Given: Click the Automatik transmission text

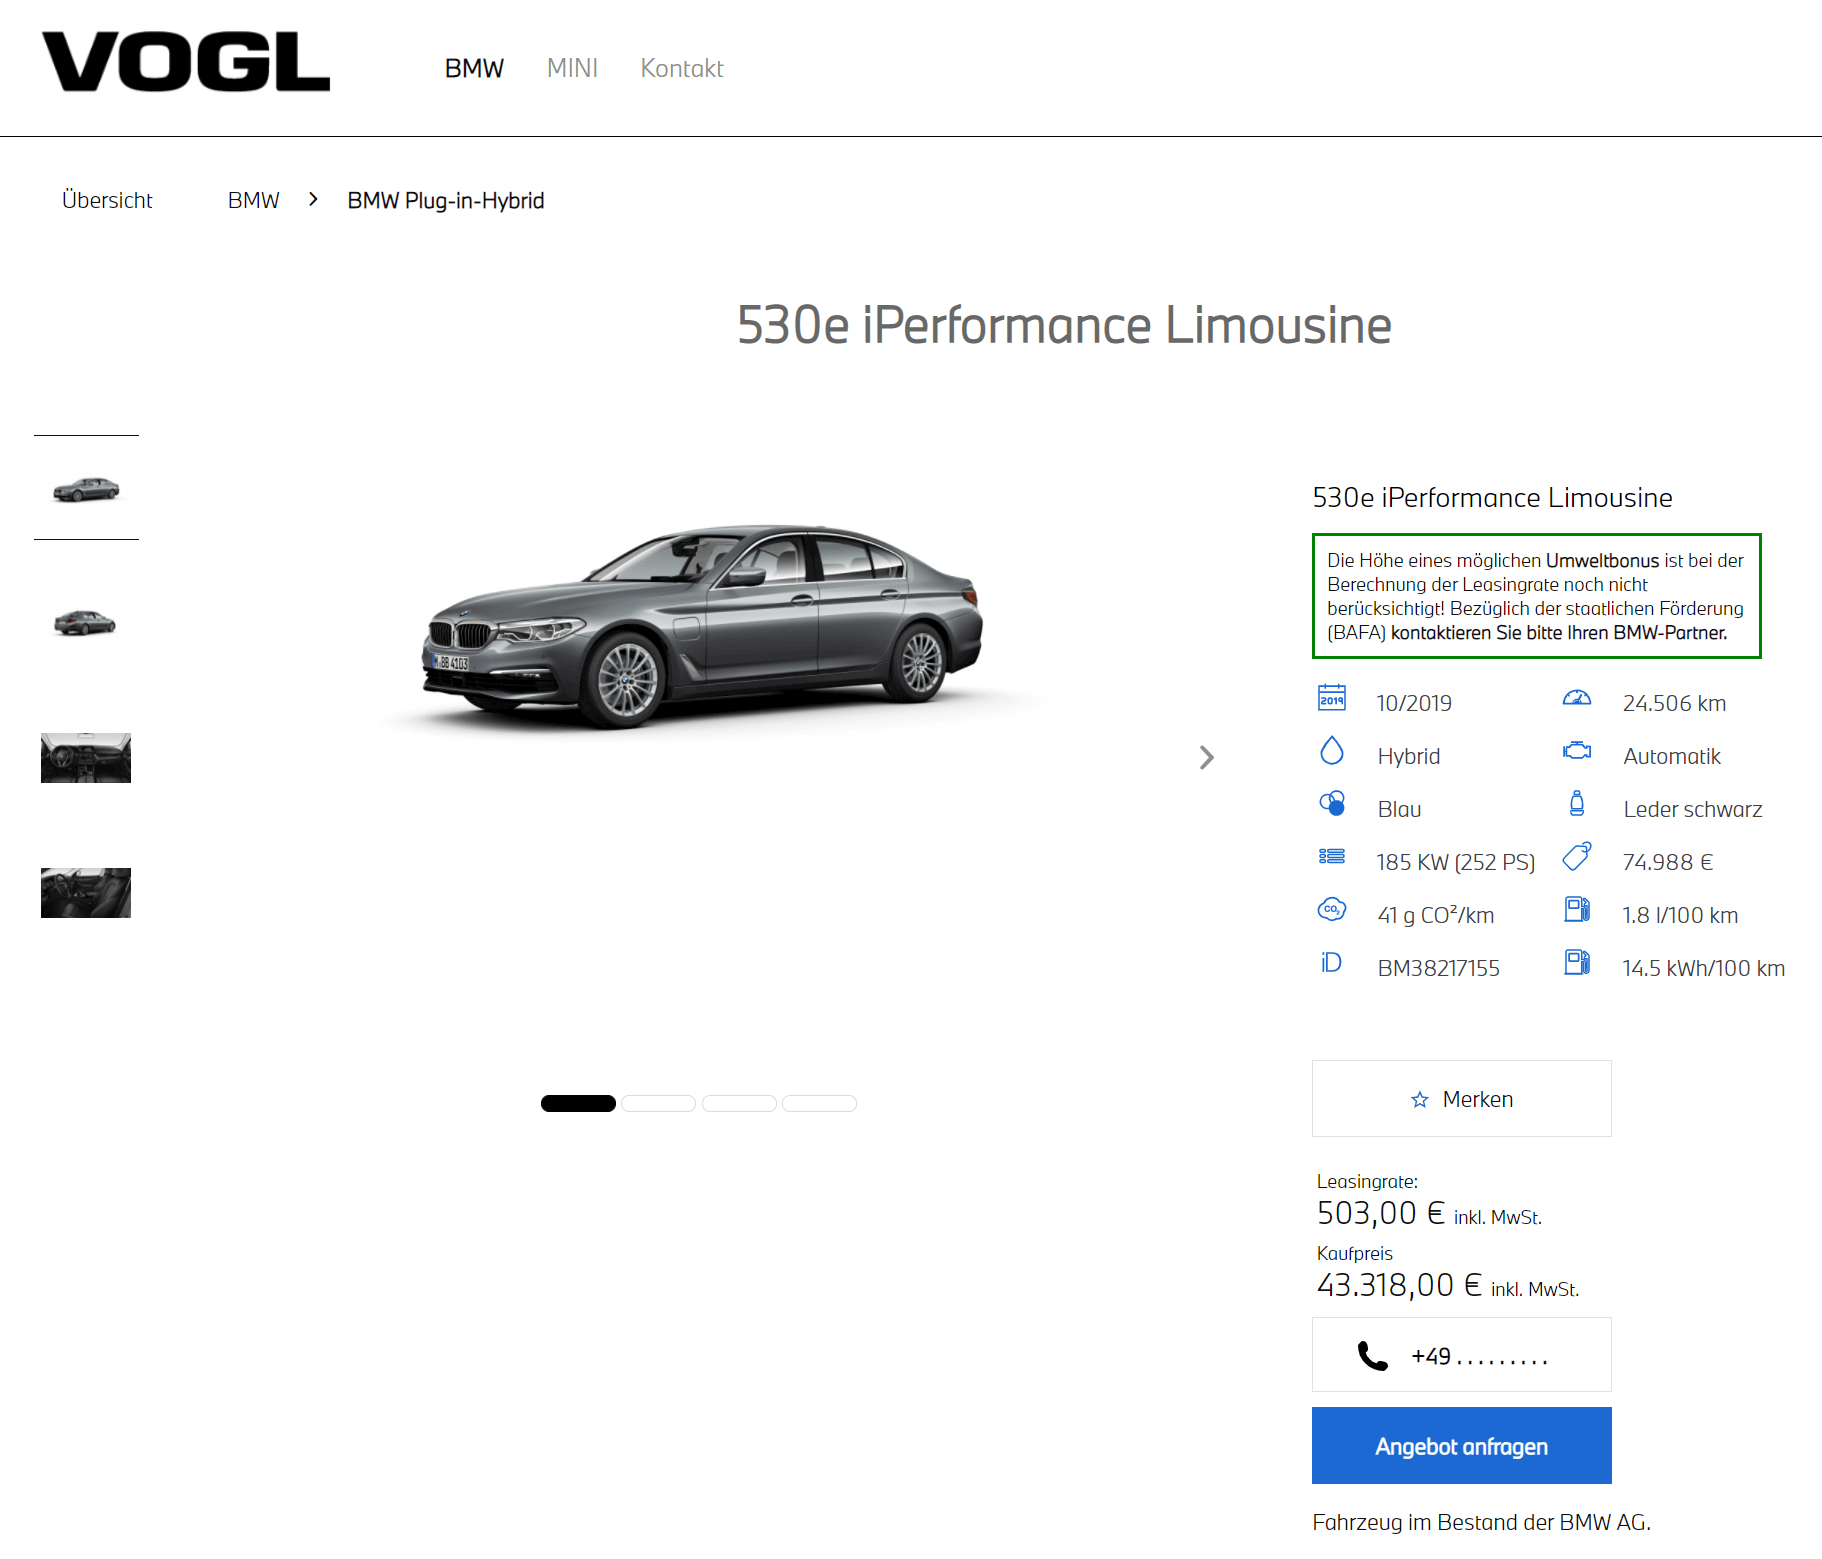Looking at the screenshot, I should 1672,756.
